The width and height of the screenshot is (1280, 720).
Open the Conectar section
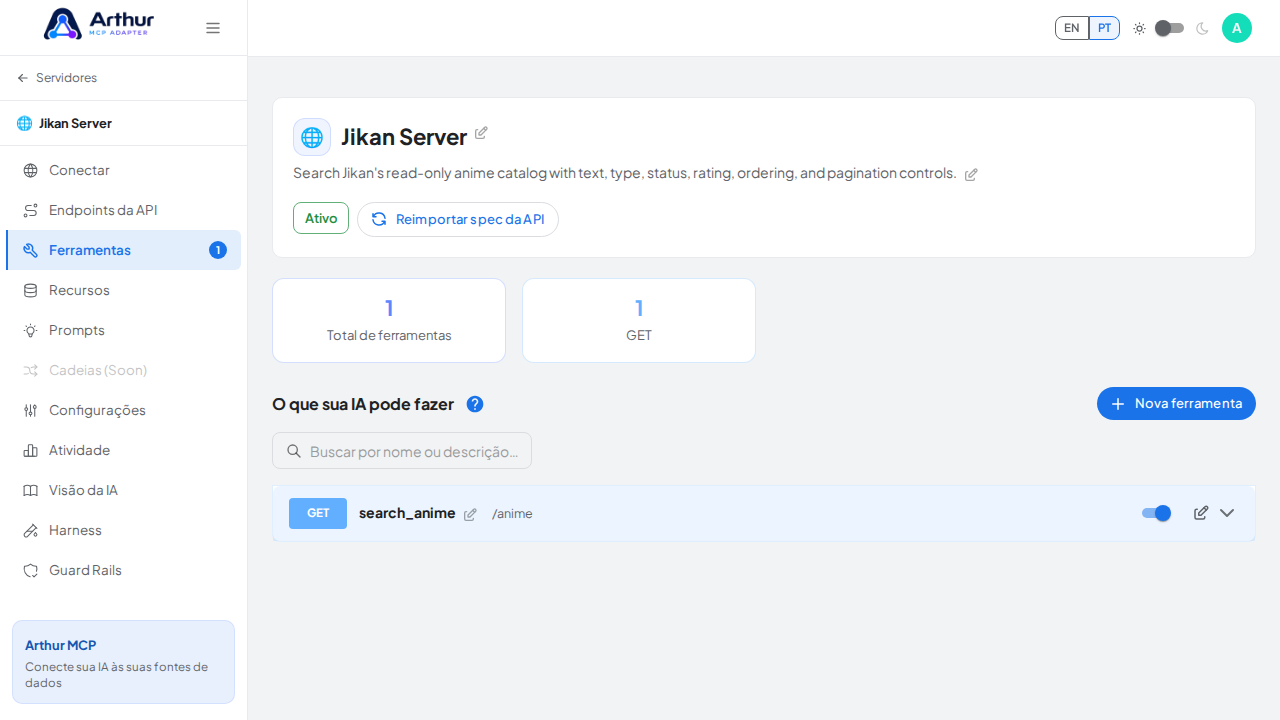tap(123, 170)
